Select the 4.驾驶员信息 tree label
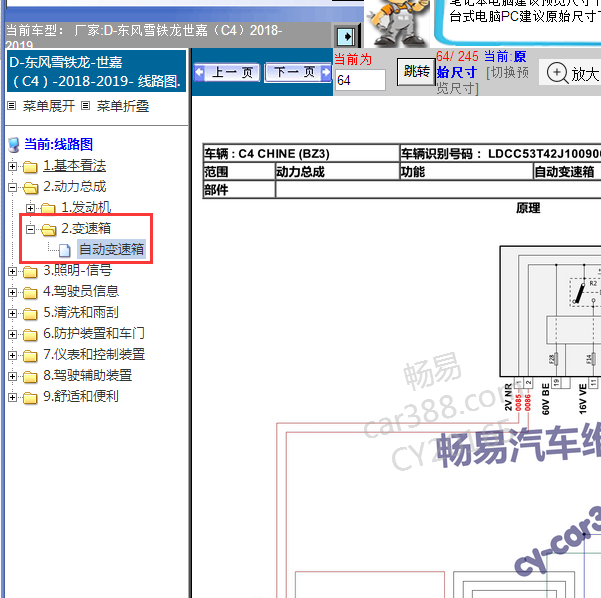This screenshot has height=598, width=601. [81, 291]
